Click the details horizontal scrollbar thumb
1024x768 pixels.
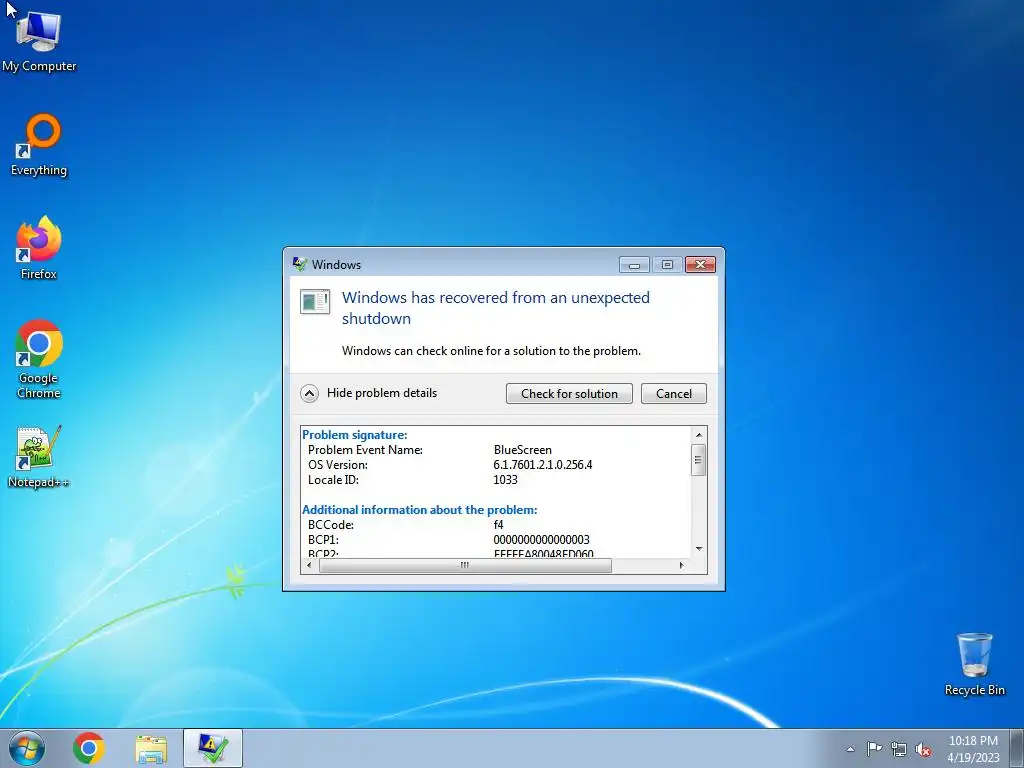pyautogui.click(x=465, y=566)
